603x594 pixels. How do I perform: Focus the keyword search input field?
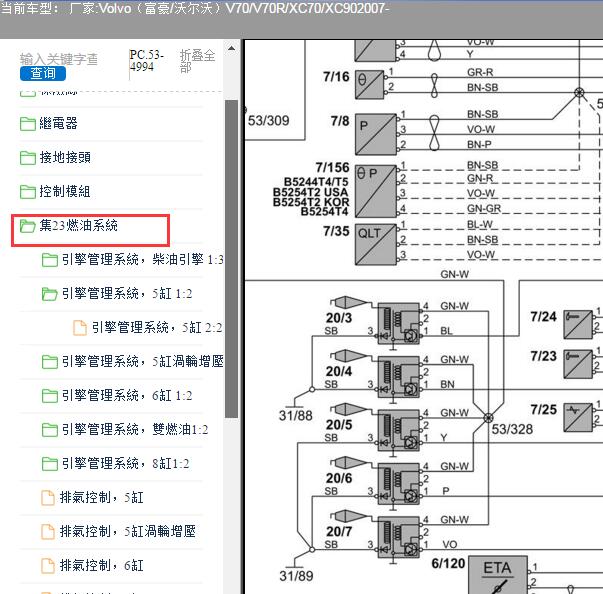coord(59,59)
